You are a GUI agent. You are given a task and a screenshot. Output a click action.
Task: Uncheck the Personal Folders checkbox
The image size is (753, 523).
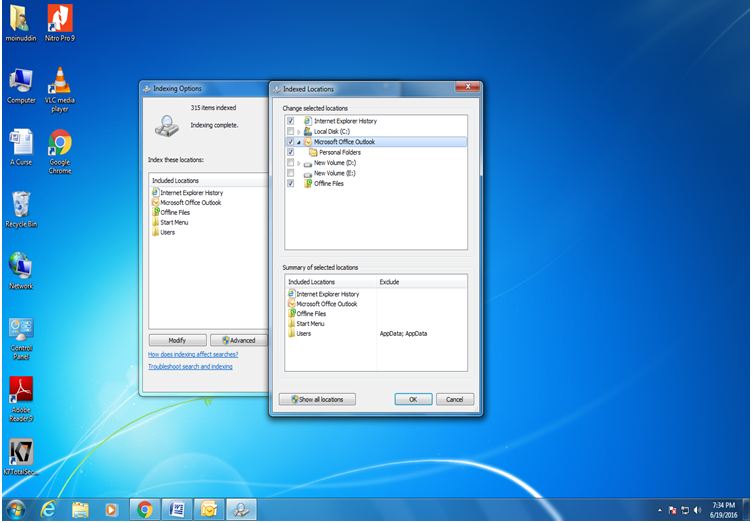291,152
